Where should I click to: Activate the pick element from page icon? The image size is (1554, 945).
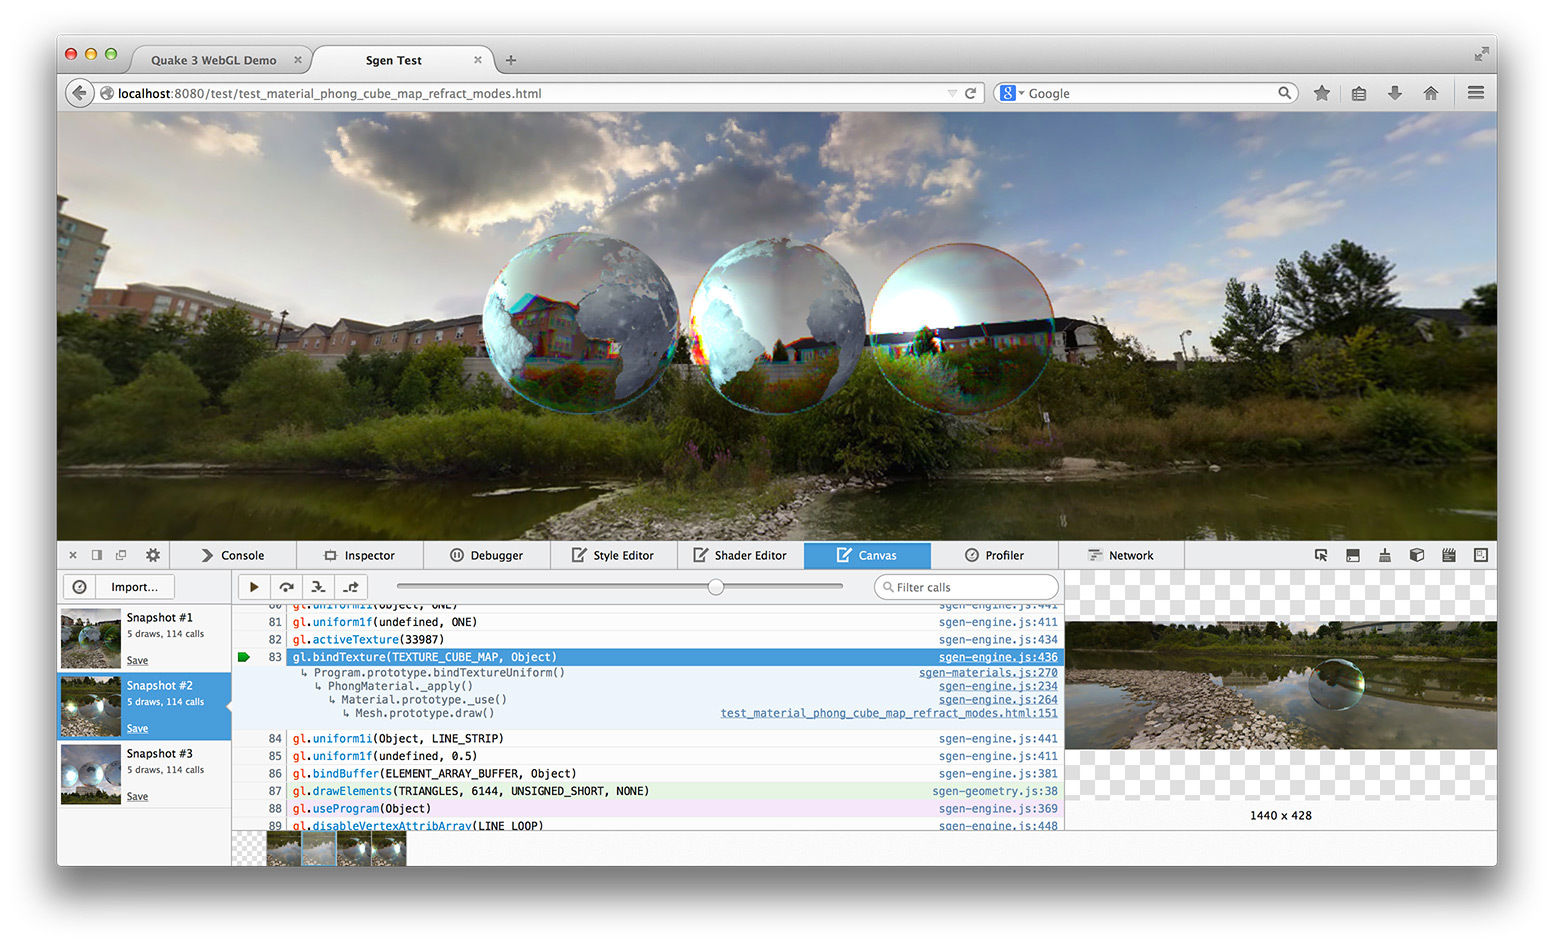pos(1321,555)
